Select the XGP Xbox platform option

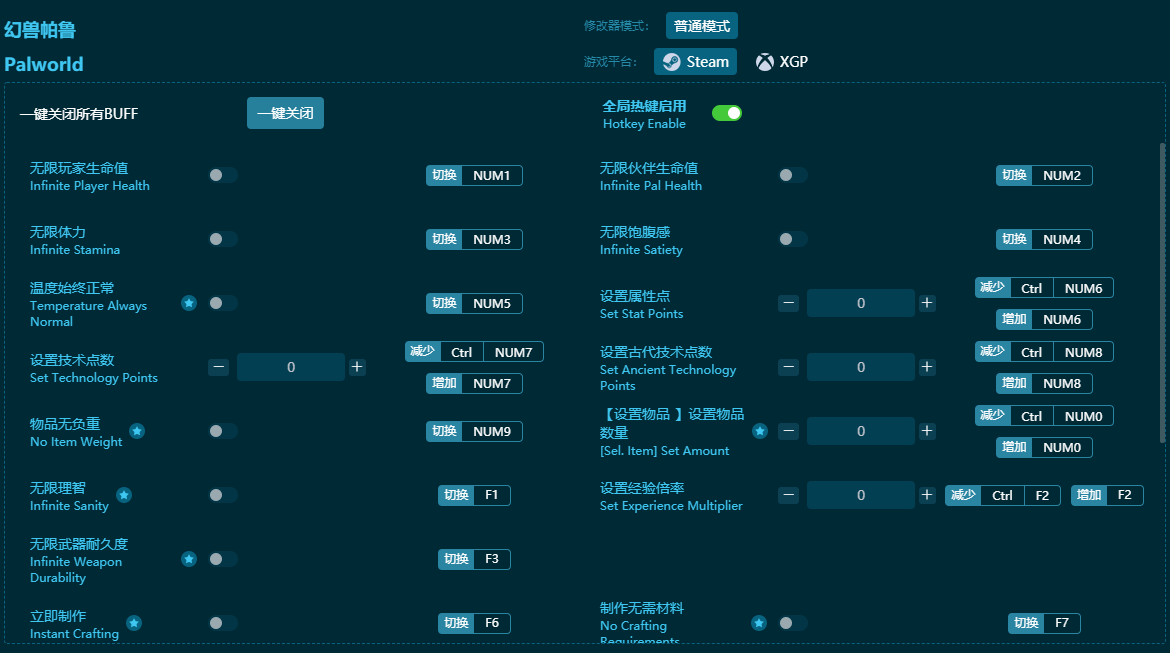click(781, 61)
